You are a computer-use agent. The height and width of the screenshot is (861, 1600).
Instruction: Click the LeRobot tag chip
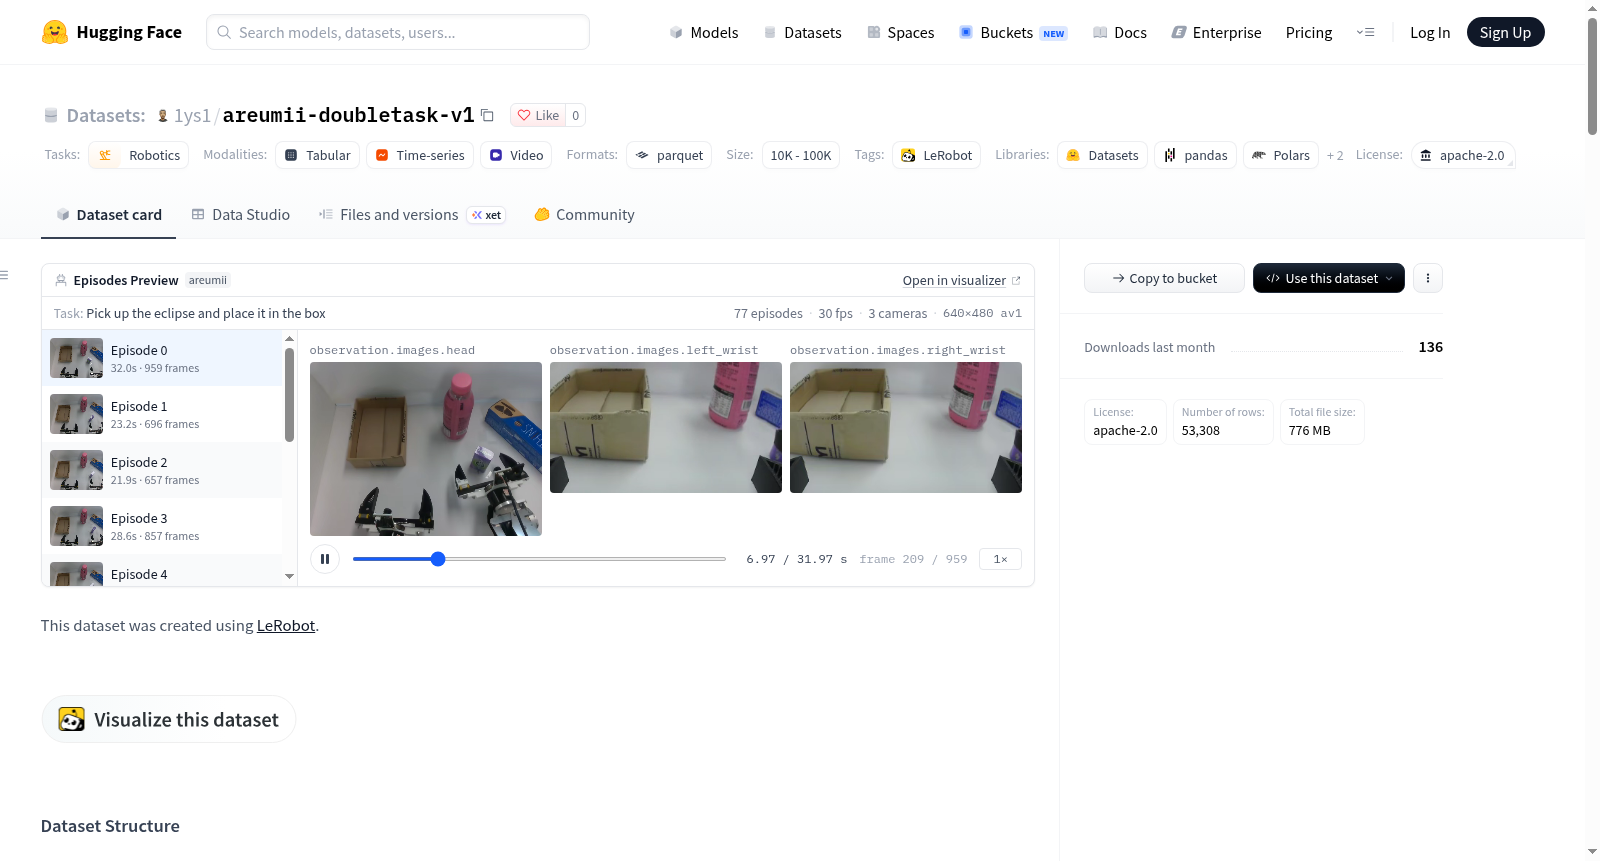point(936,155)
